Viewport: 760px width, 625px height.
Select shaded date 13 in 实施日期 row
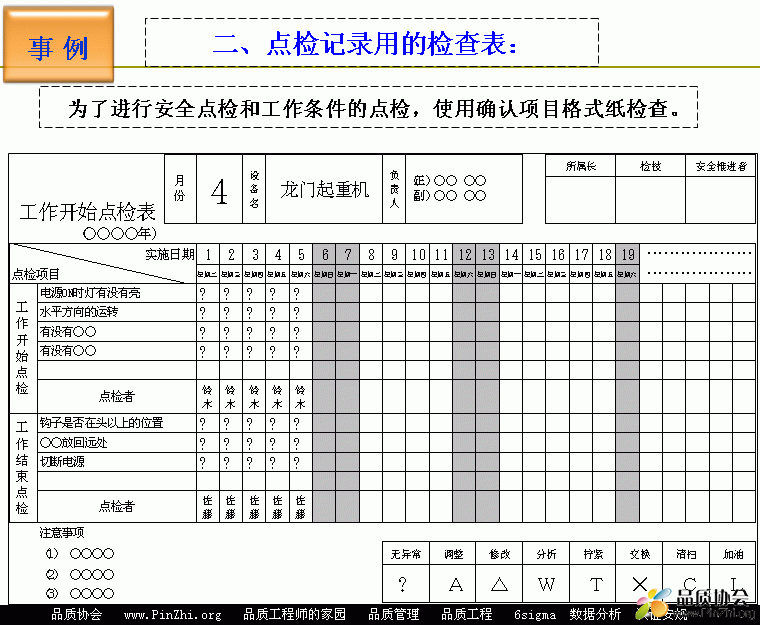[488, 254]
